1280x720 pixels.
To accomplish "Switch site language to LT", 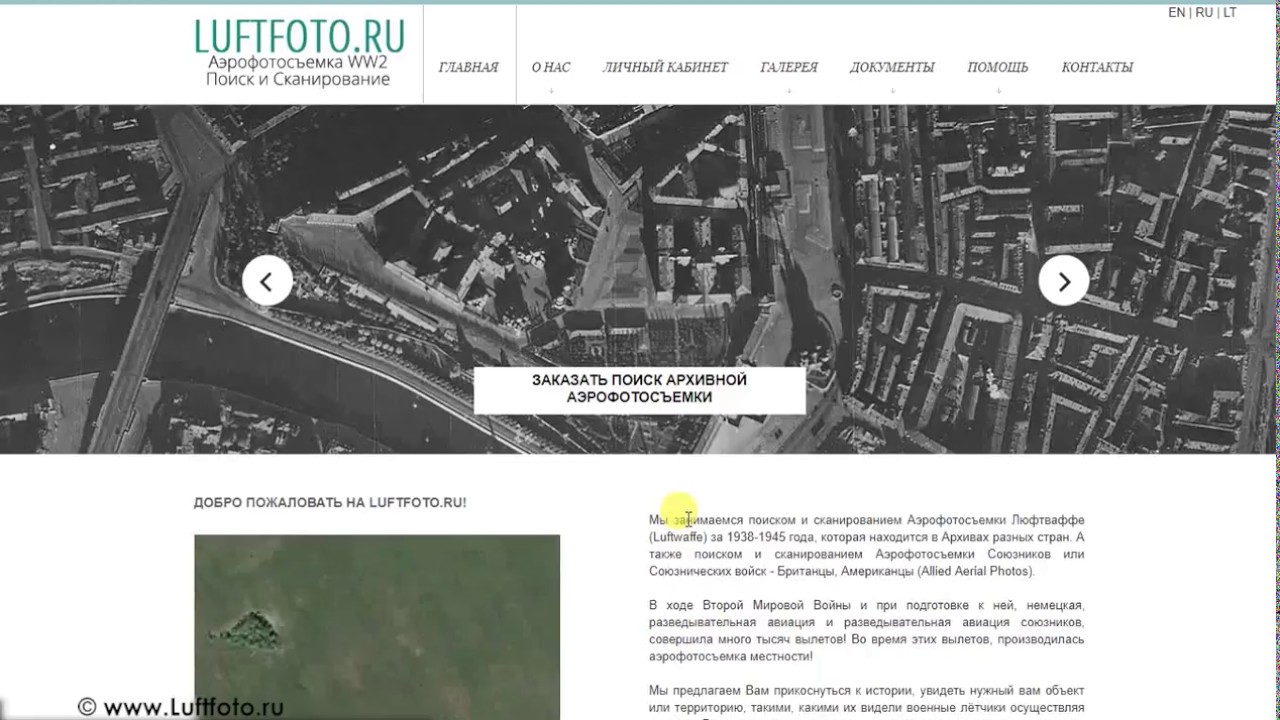I will (1230, 13).
